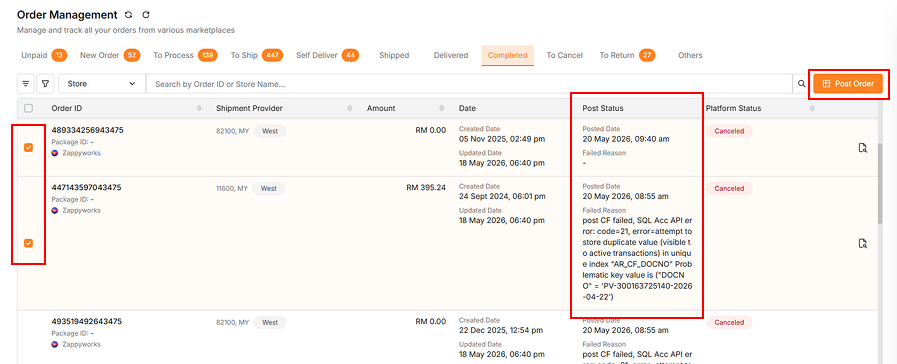Click posted date 20 May 2026, 09:40 am
This screenshot has width=897, height=364.
pos(626,139)
